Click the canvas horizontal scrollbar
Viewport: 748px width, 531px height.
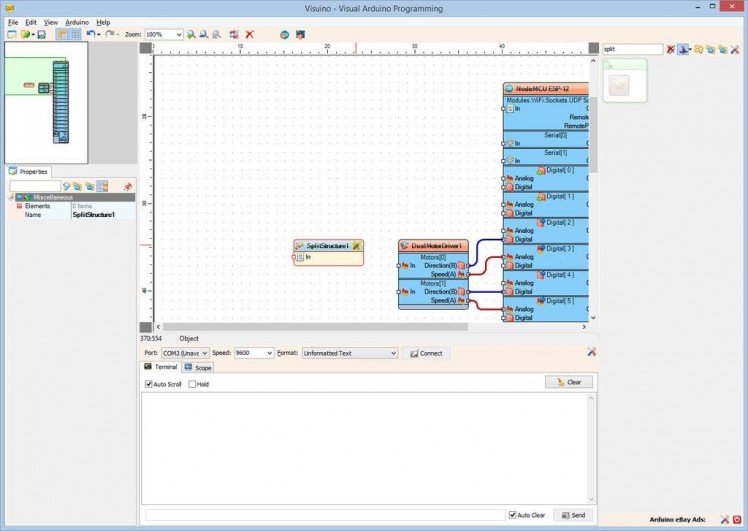coord(370,326)
